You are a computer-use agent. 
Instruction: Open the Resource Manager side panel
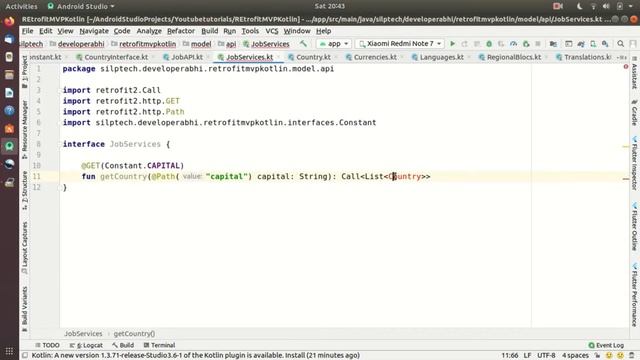coord(24,129)
